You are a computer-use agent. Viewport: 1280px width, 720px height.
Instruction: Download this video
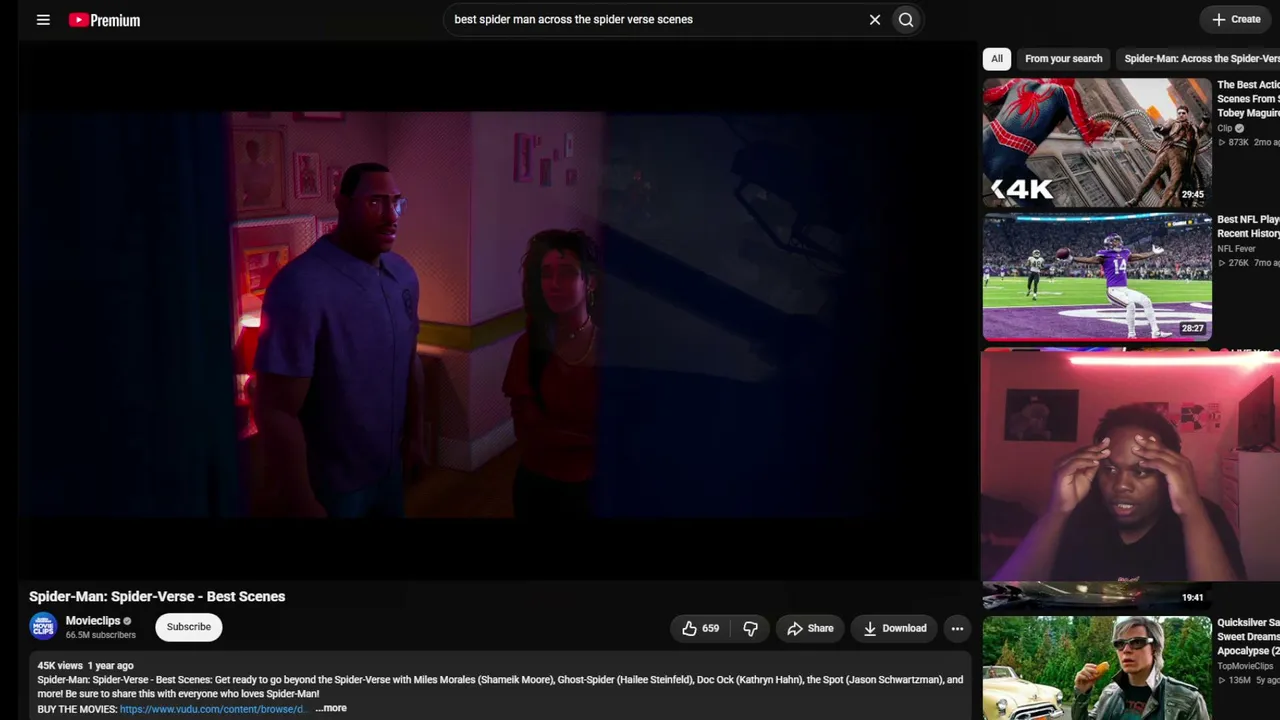tap(895, 628)
